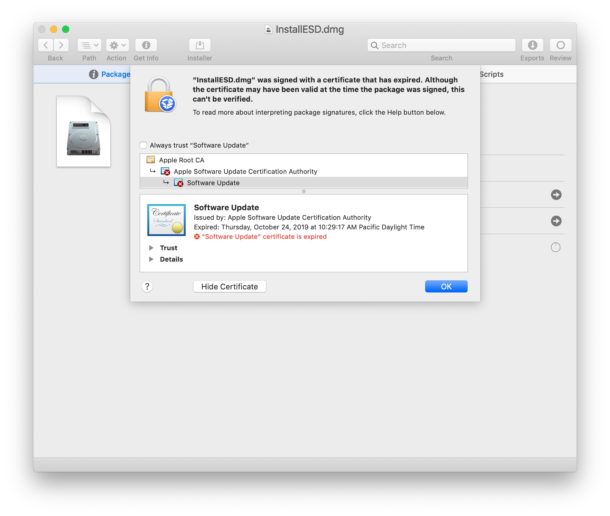Viewport: 610px width, 516px height.
Task: Click the lock icon in the dialog
Action: (160, 95)
